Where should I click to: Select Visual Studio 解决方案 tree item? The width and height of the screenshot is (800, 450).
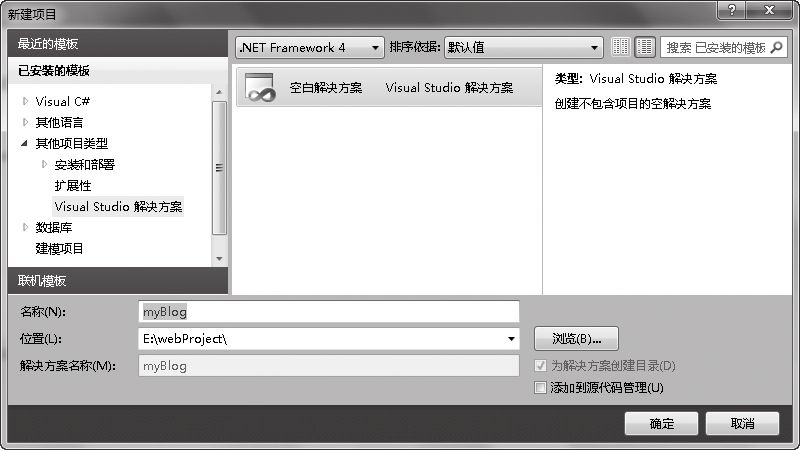pos(118,207)
